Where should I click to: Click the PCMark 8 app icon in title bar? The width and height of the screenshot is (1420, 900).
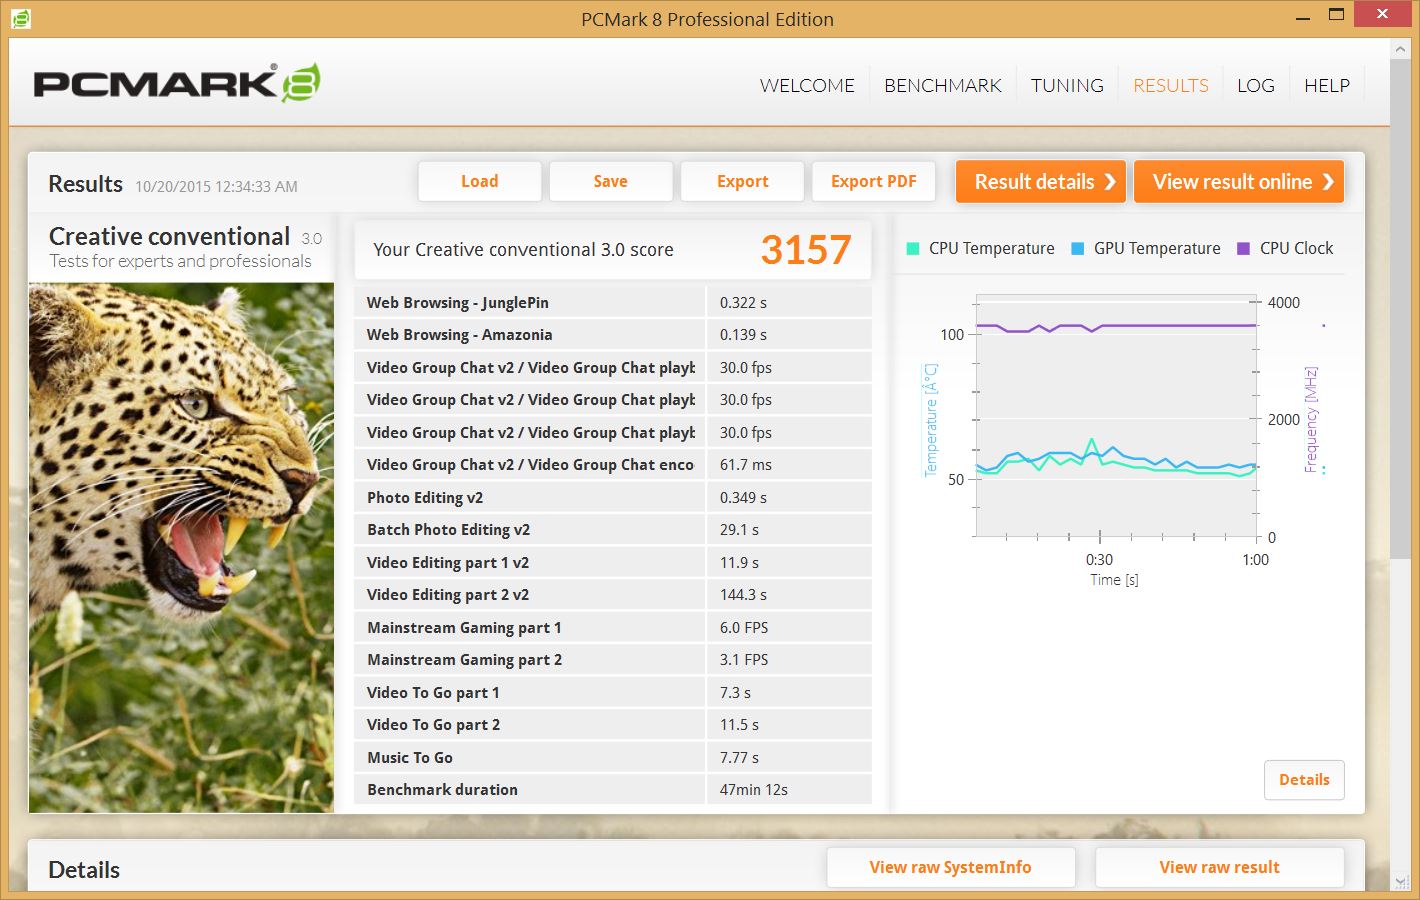click(x=20, y=18)
